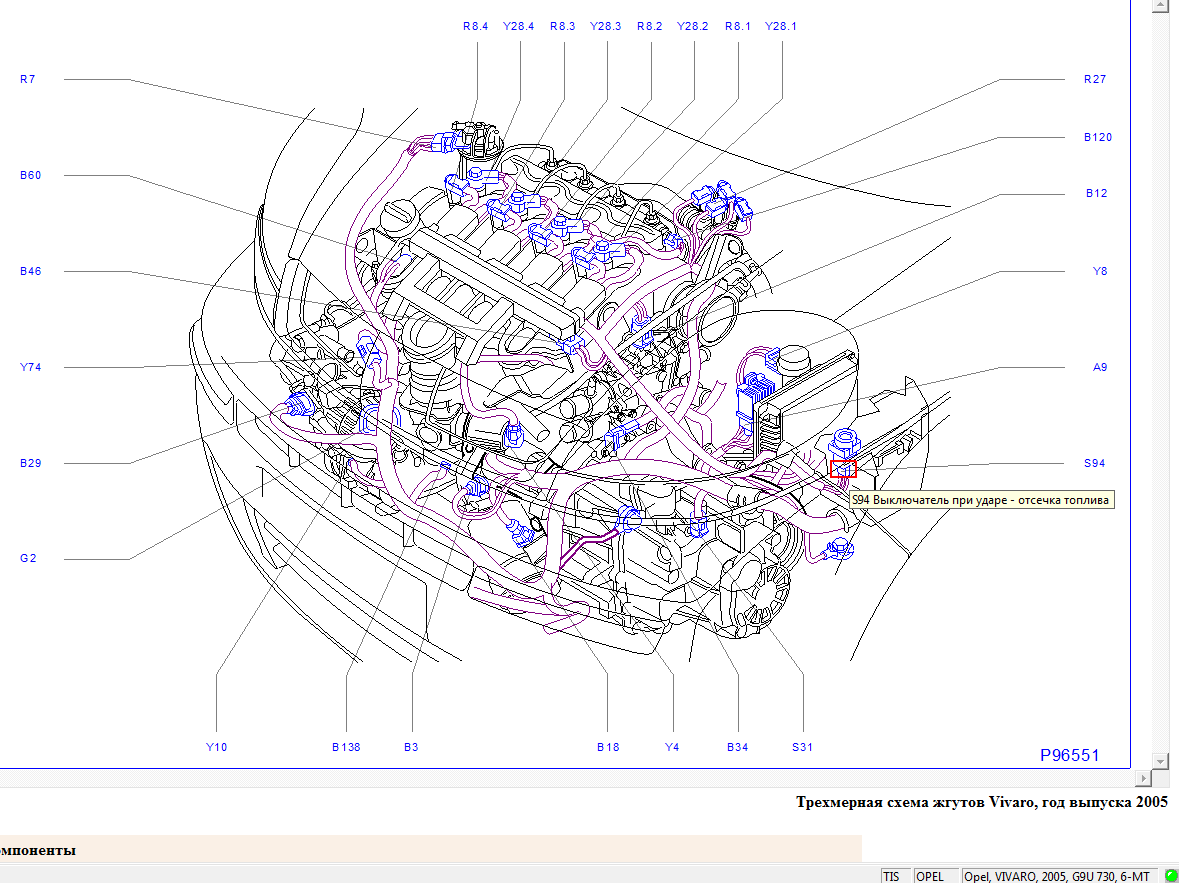This screenshot has height=883, width=1179.
Task: Select the Y28.2 label
Action: (x=693, y=26)
